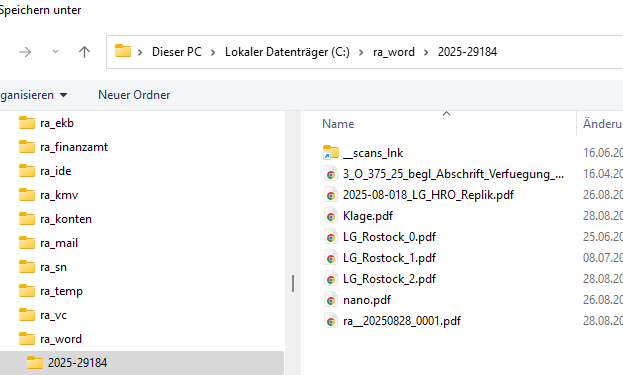
Task: Select ra_word in the breadcrumb path
Action: coord(394,52)
